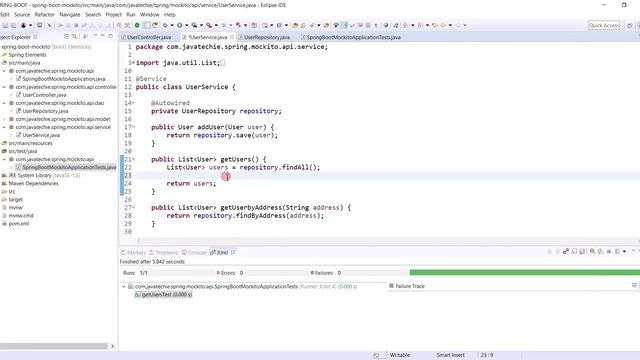640x360 pixels.
Task: Expand com.javatechie.spring.mockito.api.model package node
Action: pyautogui.click(x=4, y=119)
